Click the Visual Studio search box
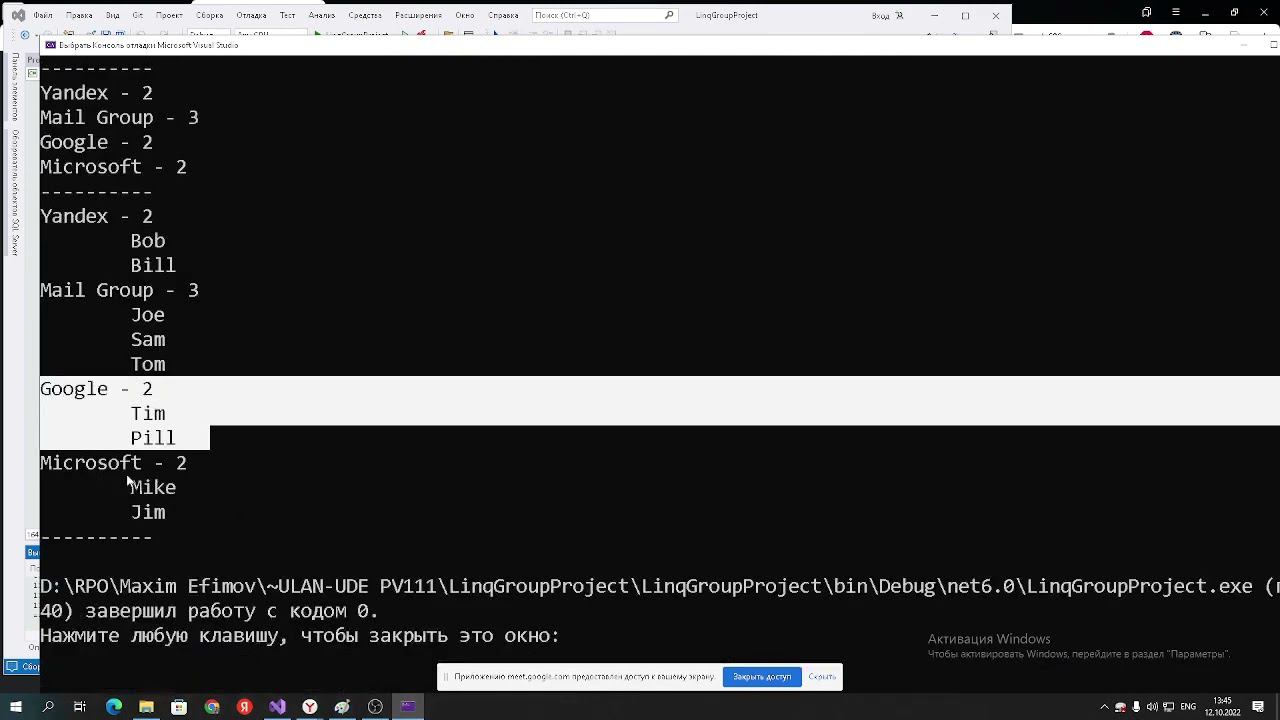 pos(604,15)
